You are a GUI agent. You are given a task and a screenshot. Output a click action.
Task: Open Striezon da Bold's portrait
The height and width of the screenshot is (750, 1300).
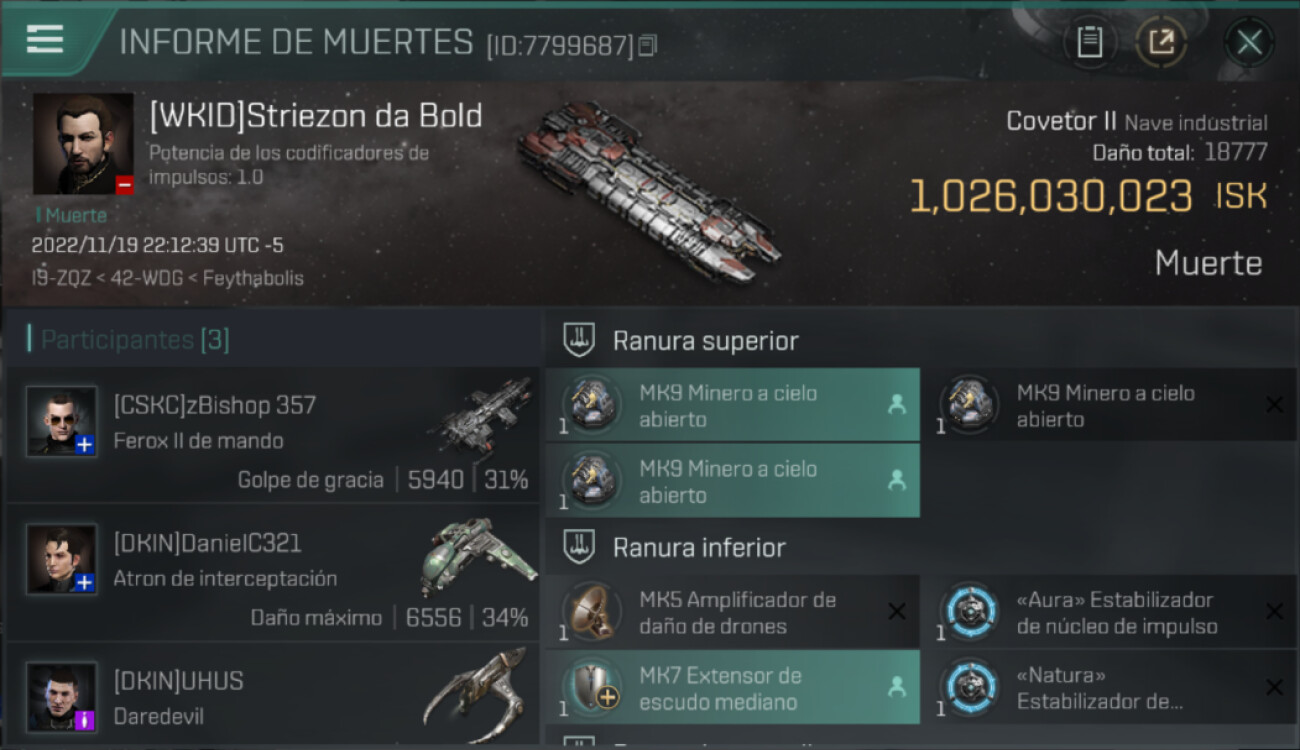pos(83,144)
